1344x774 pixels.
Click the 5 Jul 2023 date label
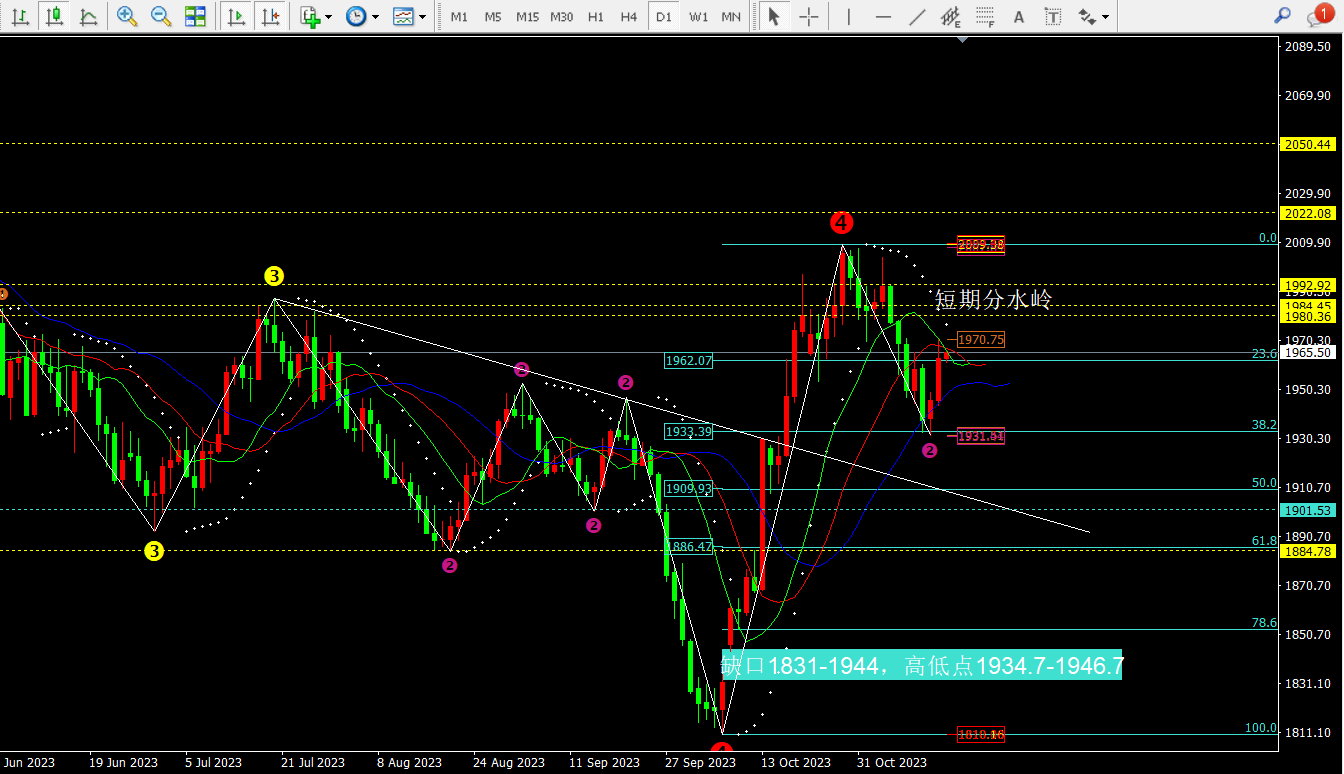pyautogui.click(x=213, y=763)
